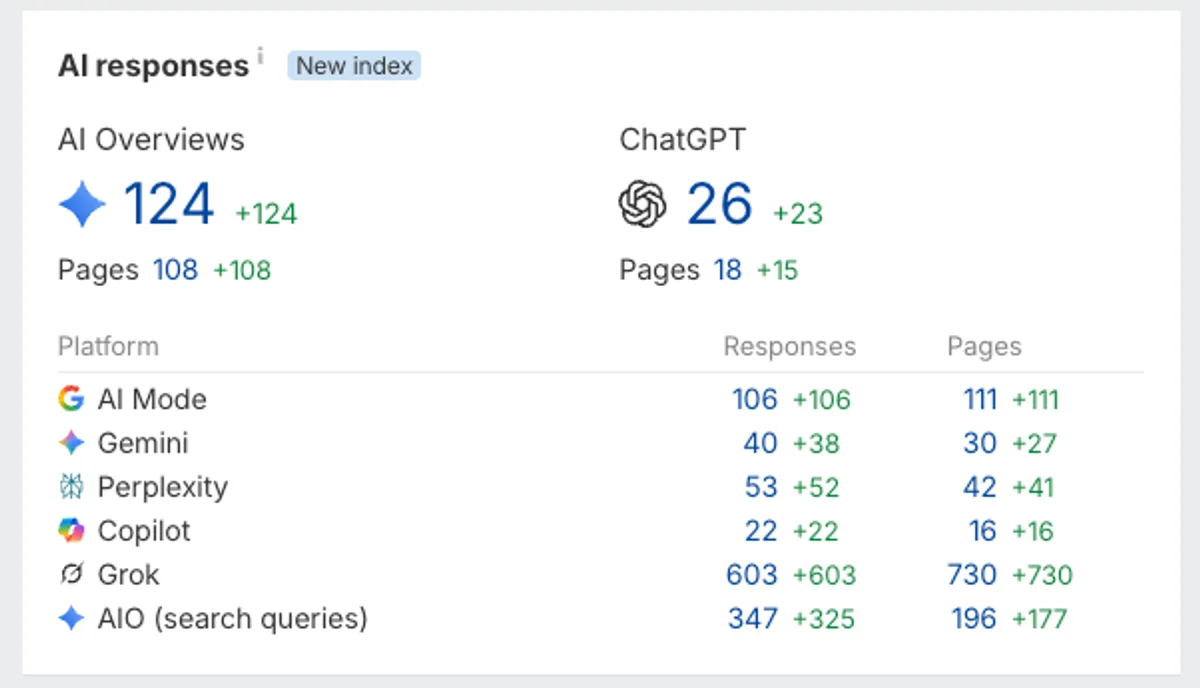Screen dimensions: 1200x688
Task: Click the New index badge
Action: click(x=354, y=66)
